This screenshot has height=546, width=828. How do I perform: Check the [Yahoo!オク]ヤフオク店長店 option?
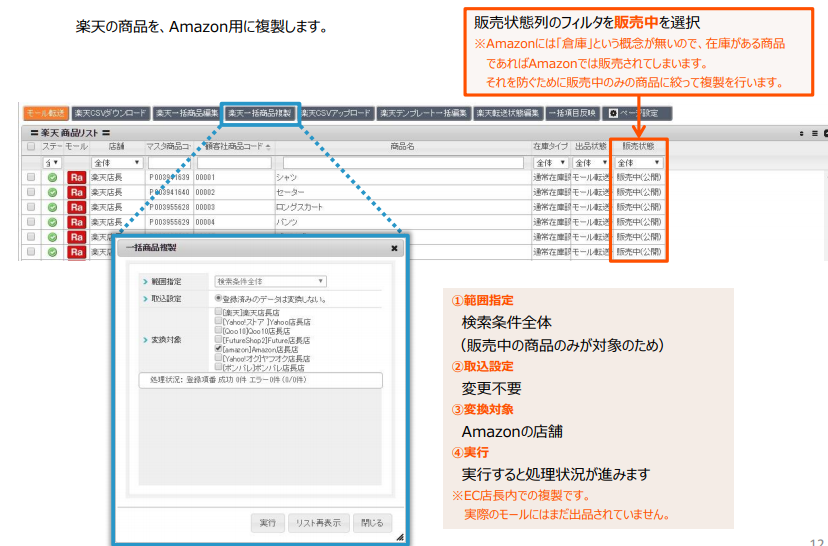[218, 357]
